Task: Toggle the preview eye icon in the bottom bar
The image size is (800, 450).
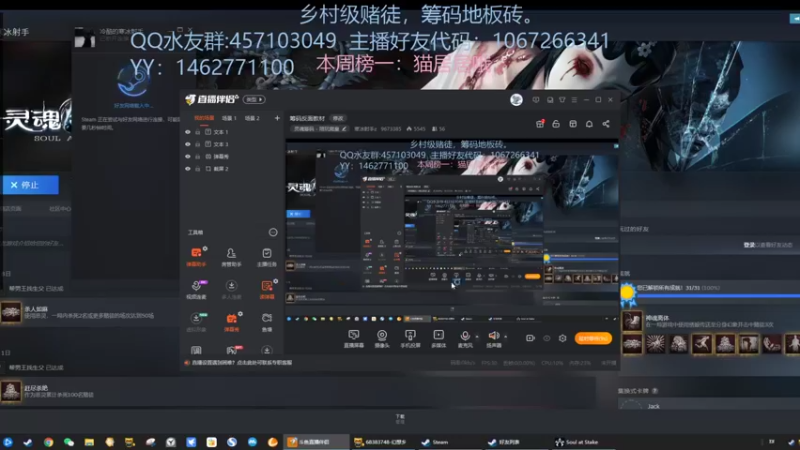Action: coord(546,338)
